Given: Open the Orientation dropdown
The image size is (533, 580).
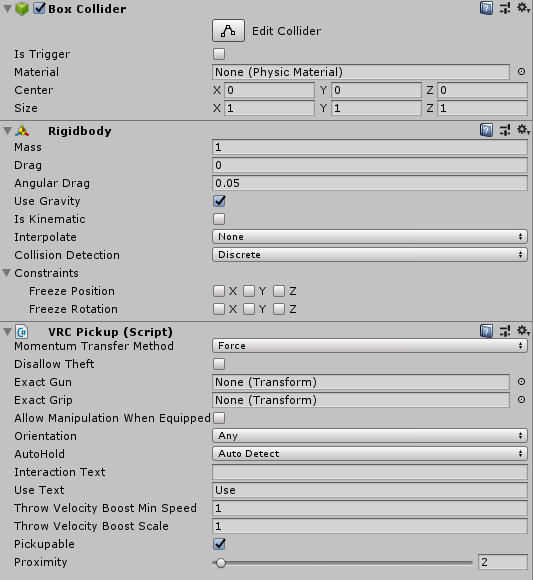Looking at the screenshot, I should pos(370,436).
